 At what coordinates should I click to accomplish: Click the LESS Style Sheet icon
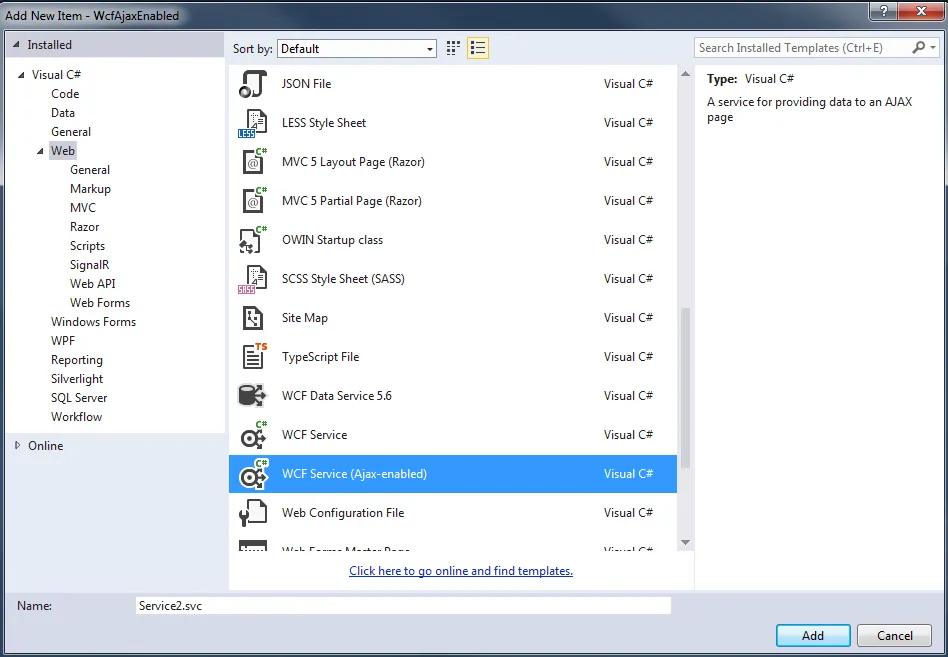pyautogui.click(x=253, y=123)
